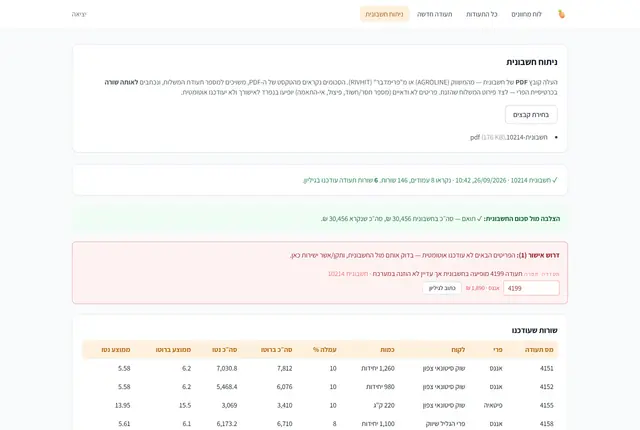Select table row for certificate 4151

320,368
